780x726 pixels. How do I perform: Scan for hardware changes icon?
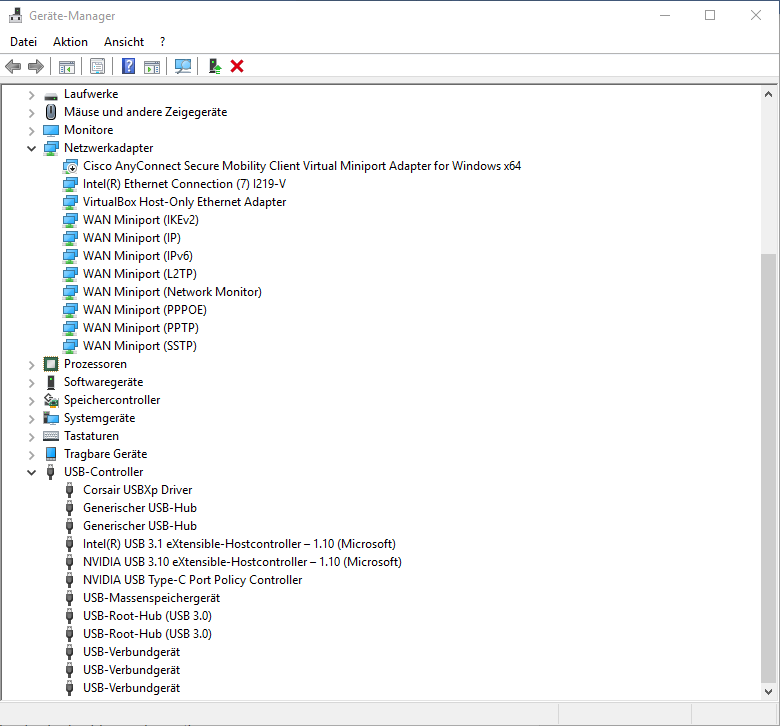(x=183, y=66)
